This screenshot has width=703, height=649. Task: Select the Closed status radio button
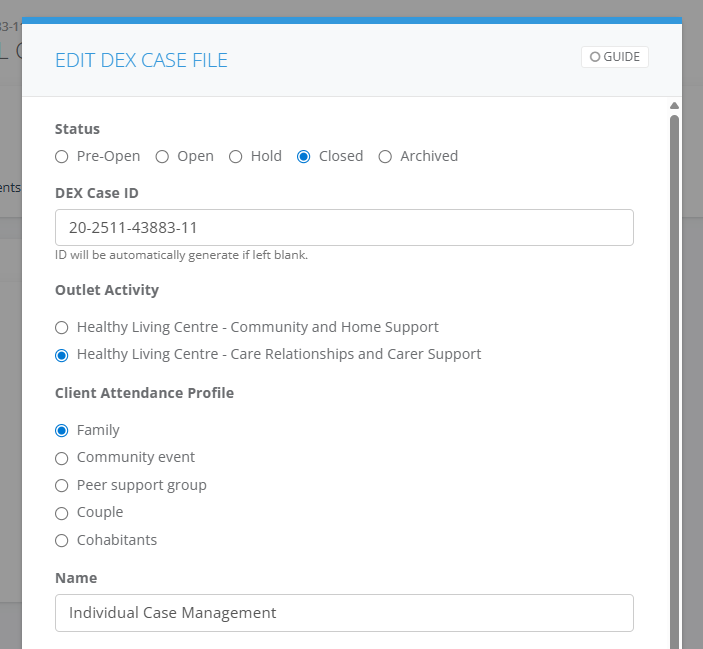point(304,156)
